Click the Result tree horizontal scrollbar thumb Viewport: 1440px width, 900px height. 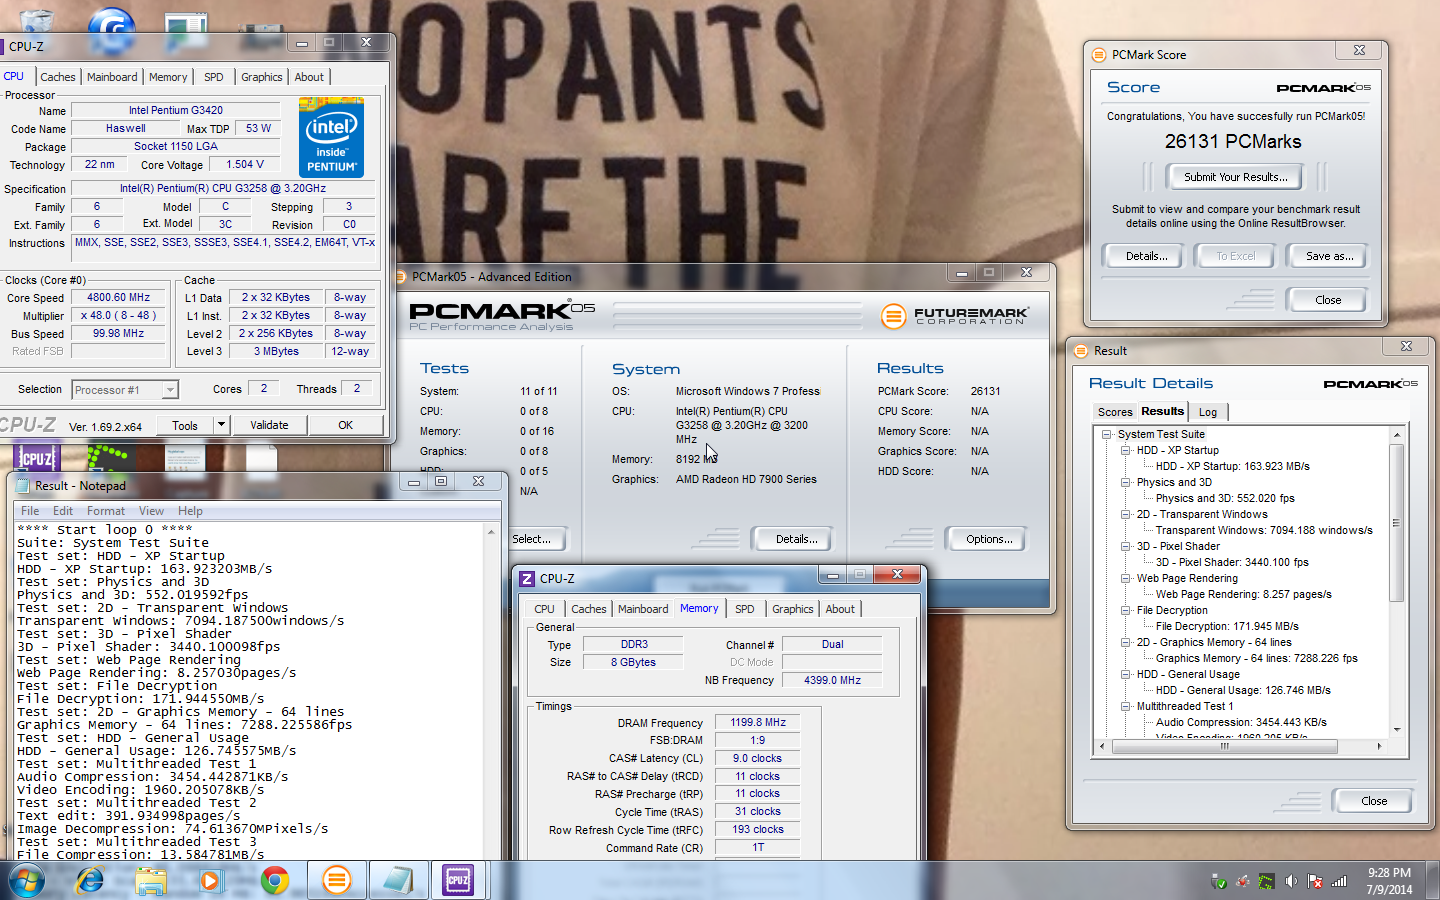1225,746
